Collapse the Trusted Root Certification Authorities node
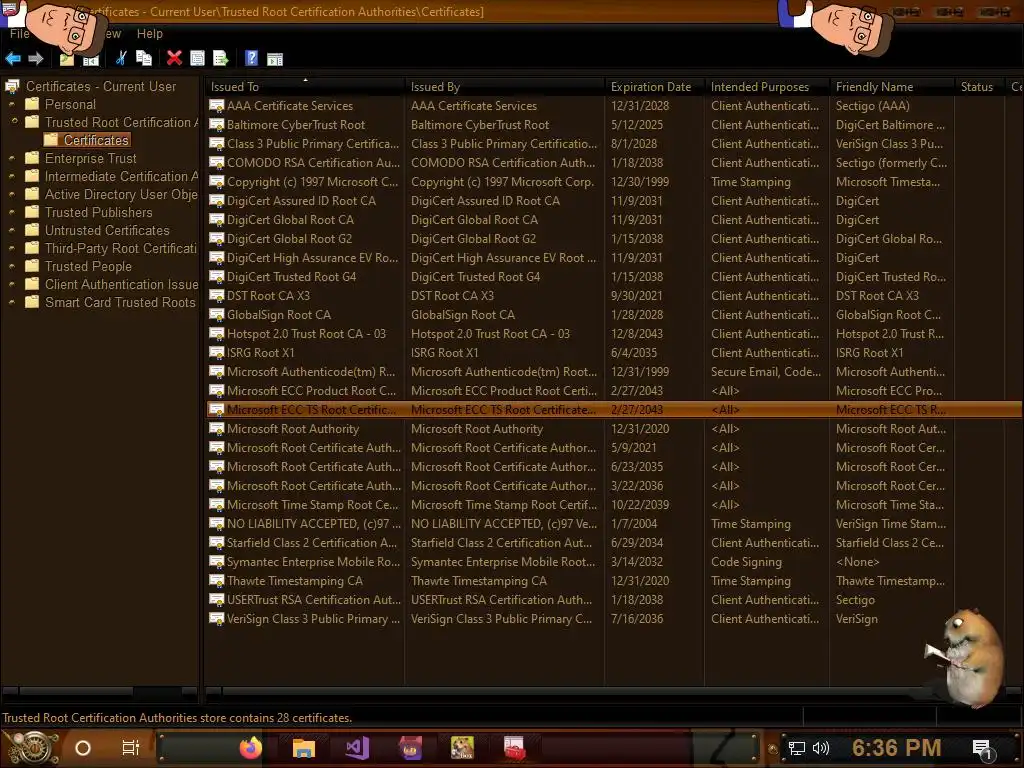The image size is (1024, 768). [14, 122]
